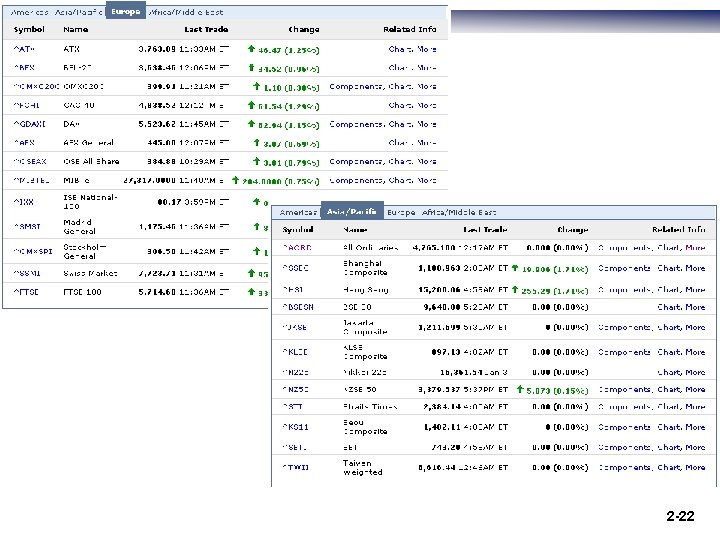Viewport: 720px width, 540px height.
Task: Open the ^SETI symbol link
Action: pos(294,447)
